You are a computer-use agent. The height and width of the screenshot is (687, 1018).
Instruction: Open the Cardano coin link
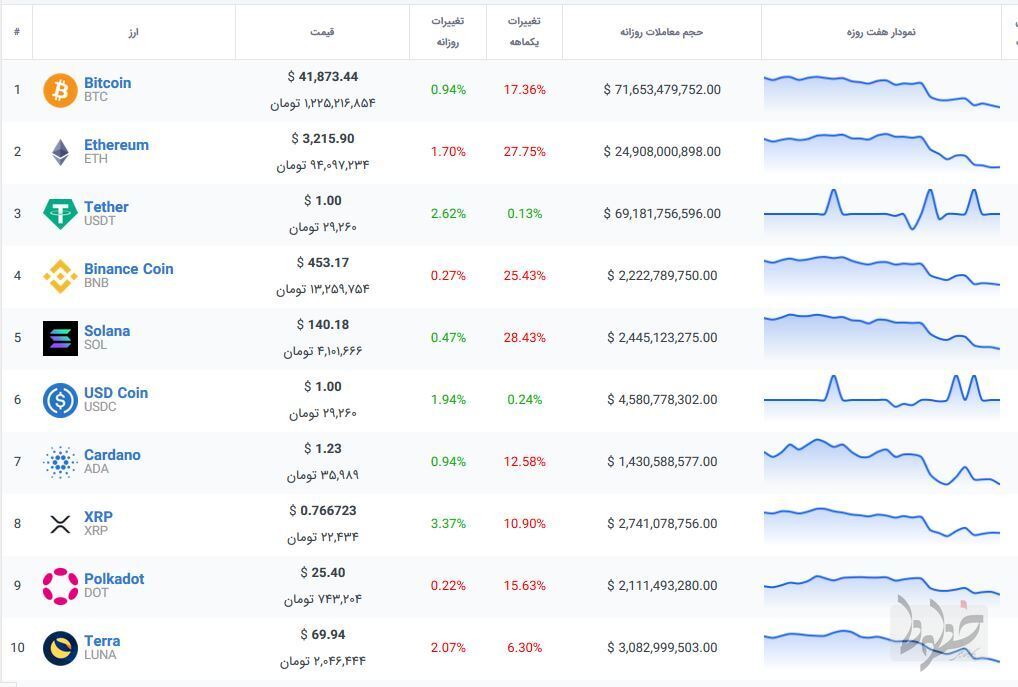112,455
